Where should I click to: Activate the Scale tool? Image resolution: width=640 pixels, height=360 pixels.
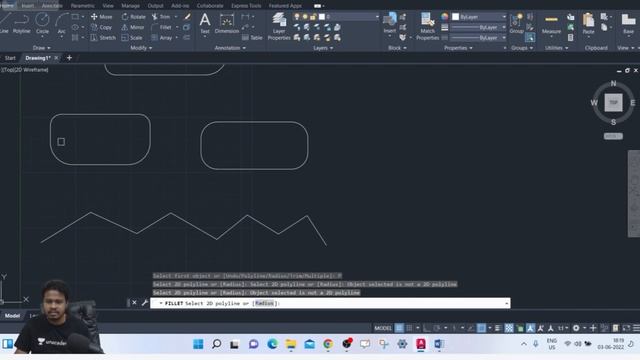point(132,38)
